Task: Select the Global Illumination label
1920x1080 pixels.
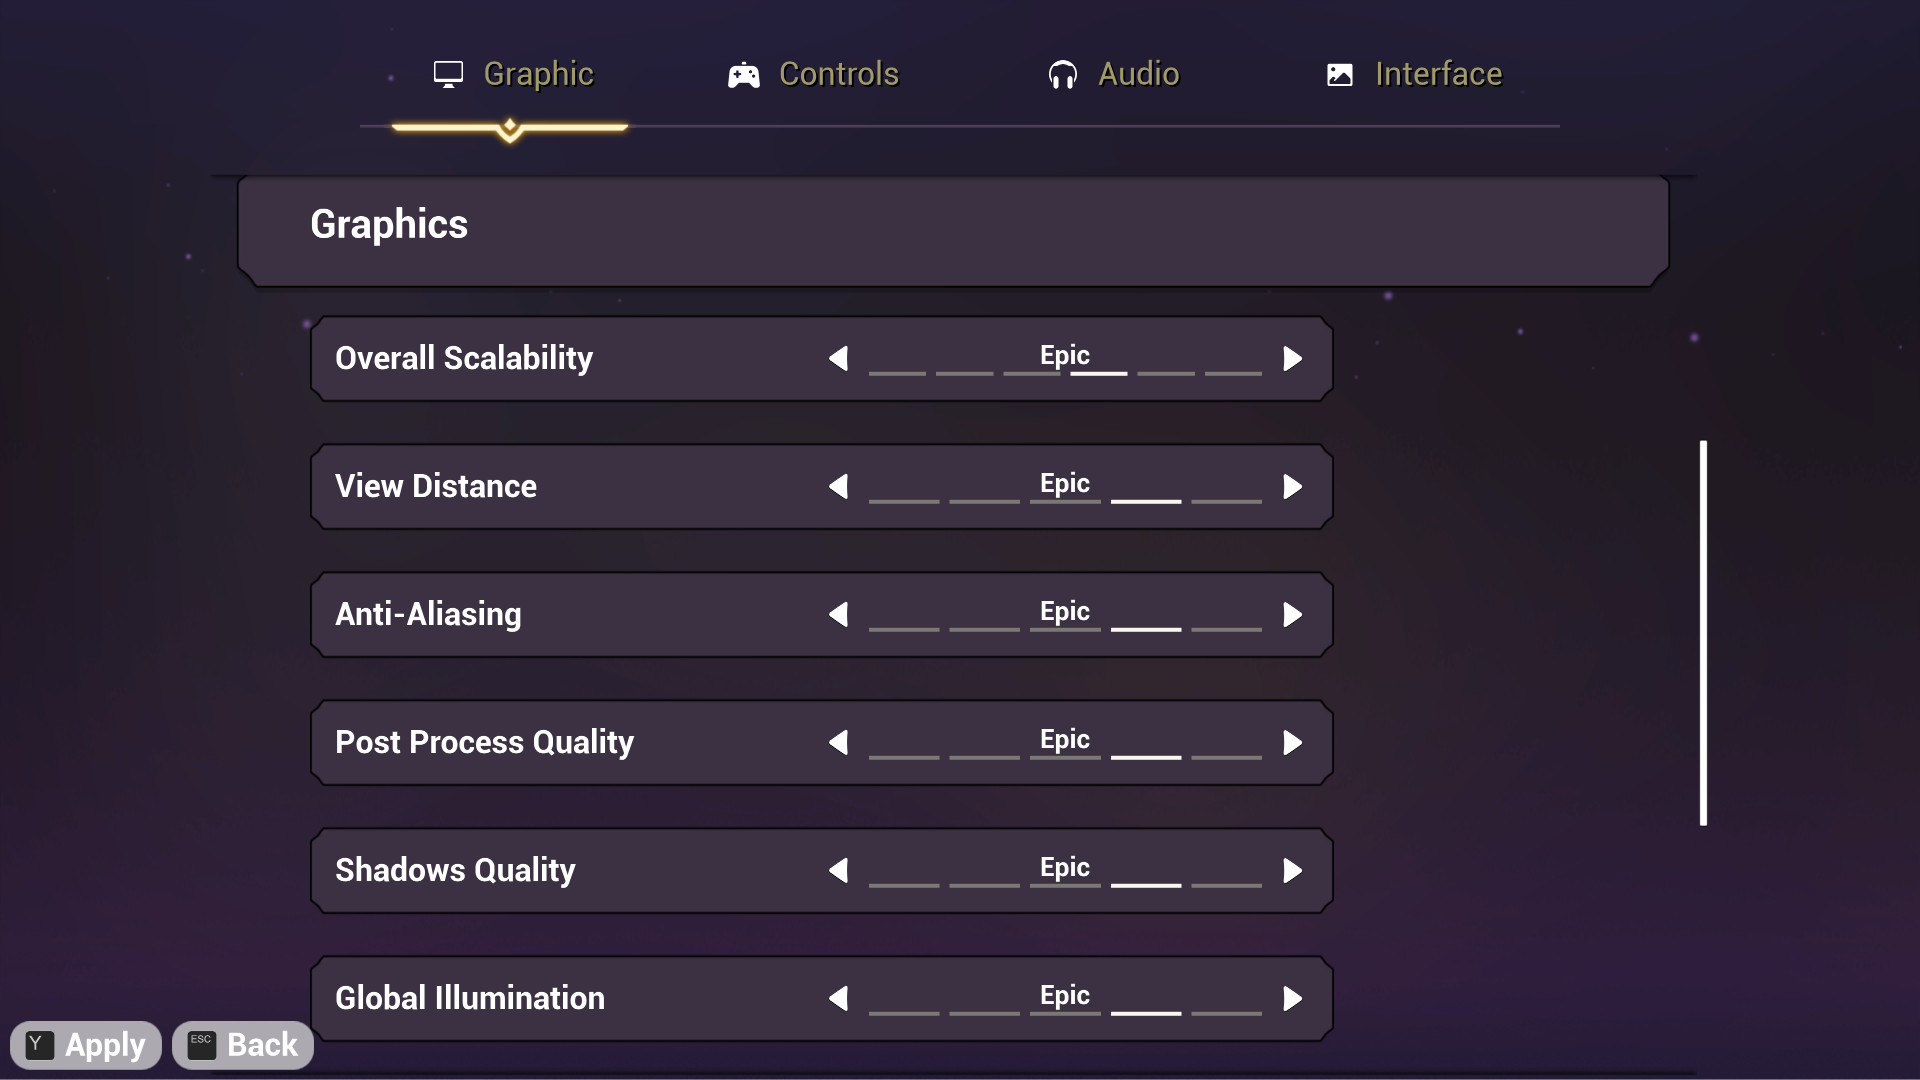Action: (470, 998)
